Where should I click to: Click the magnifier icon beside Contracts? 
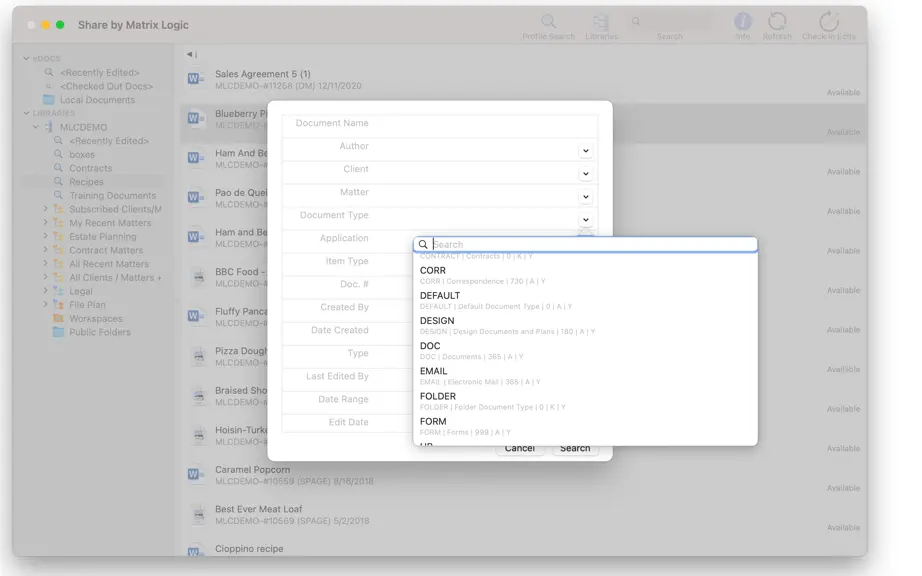tap(58, 168)
